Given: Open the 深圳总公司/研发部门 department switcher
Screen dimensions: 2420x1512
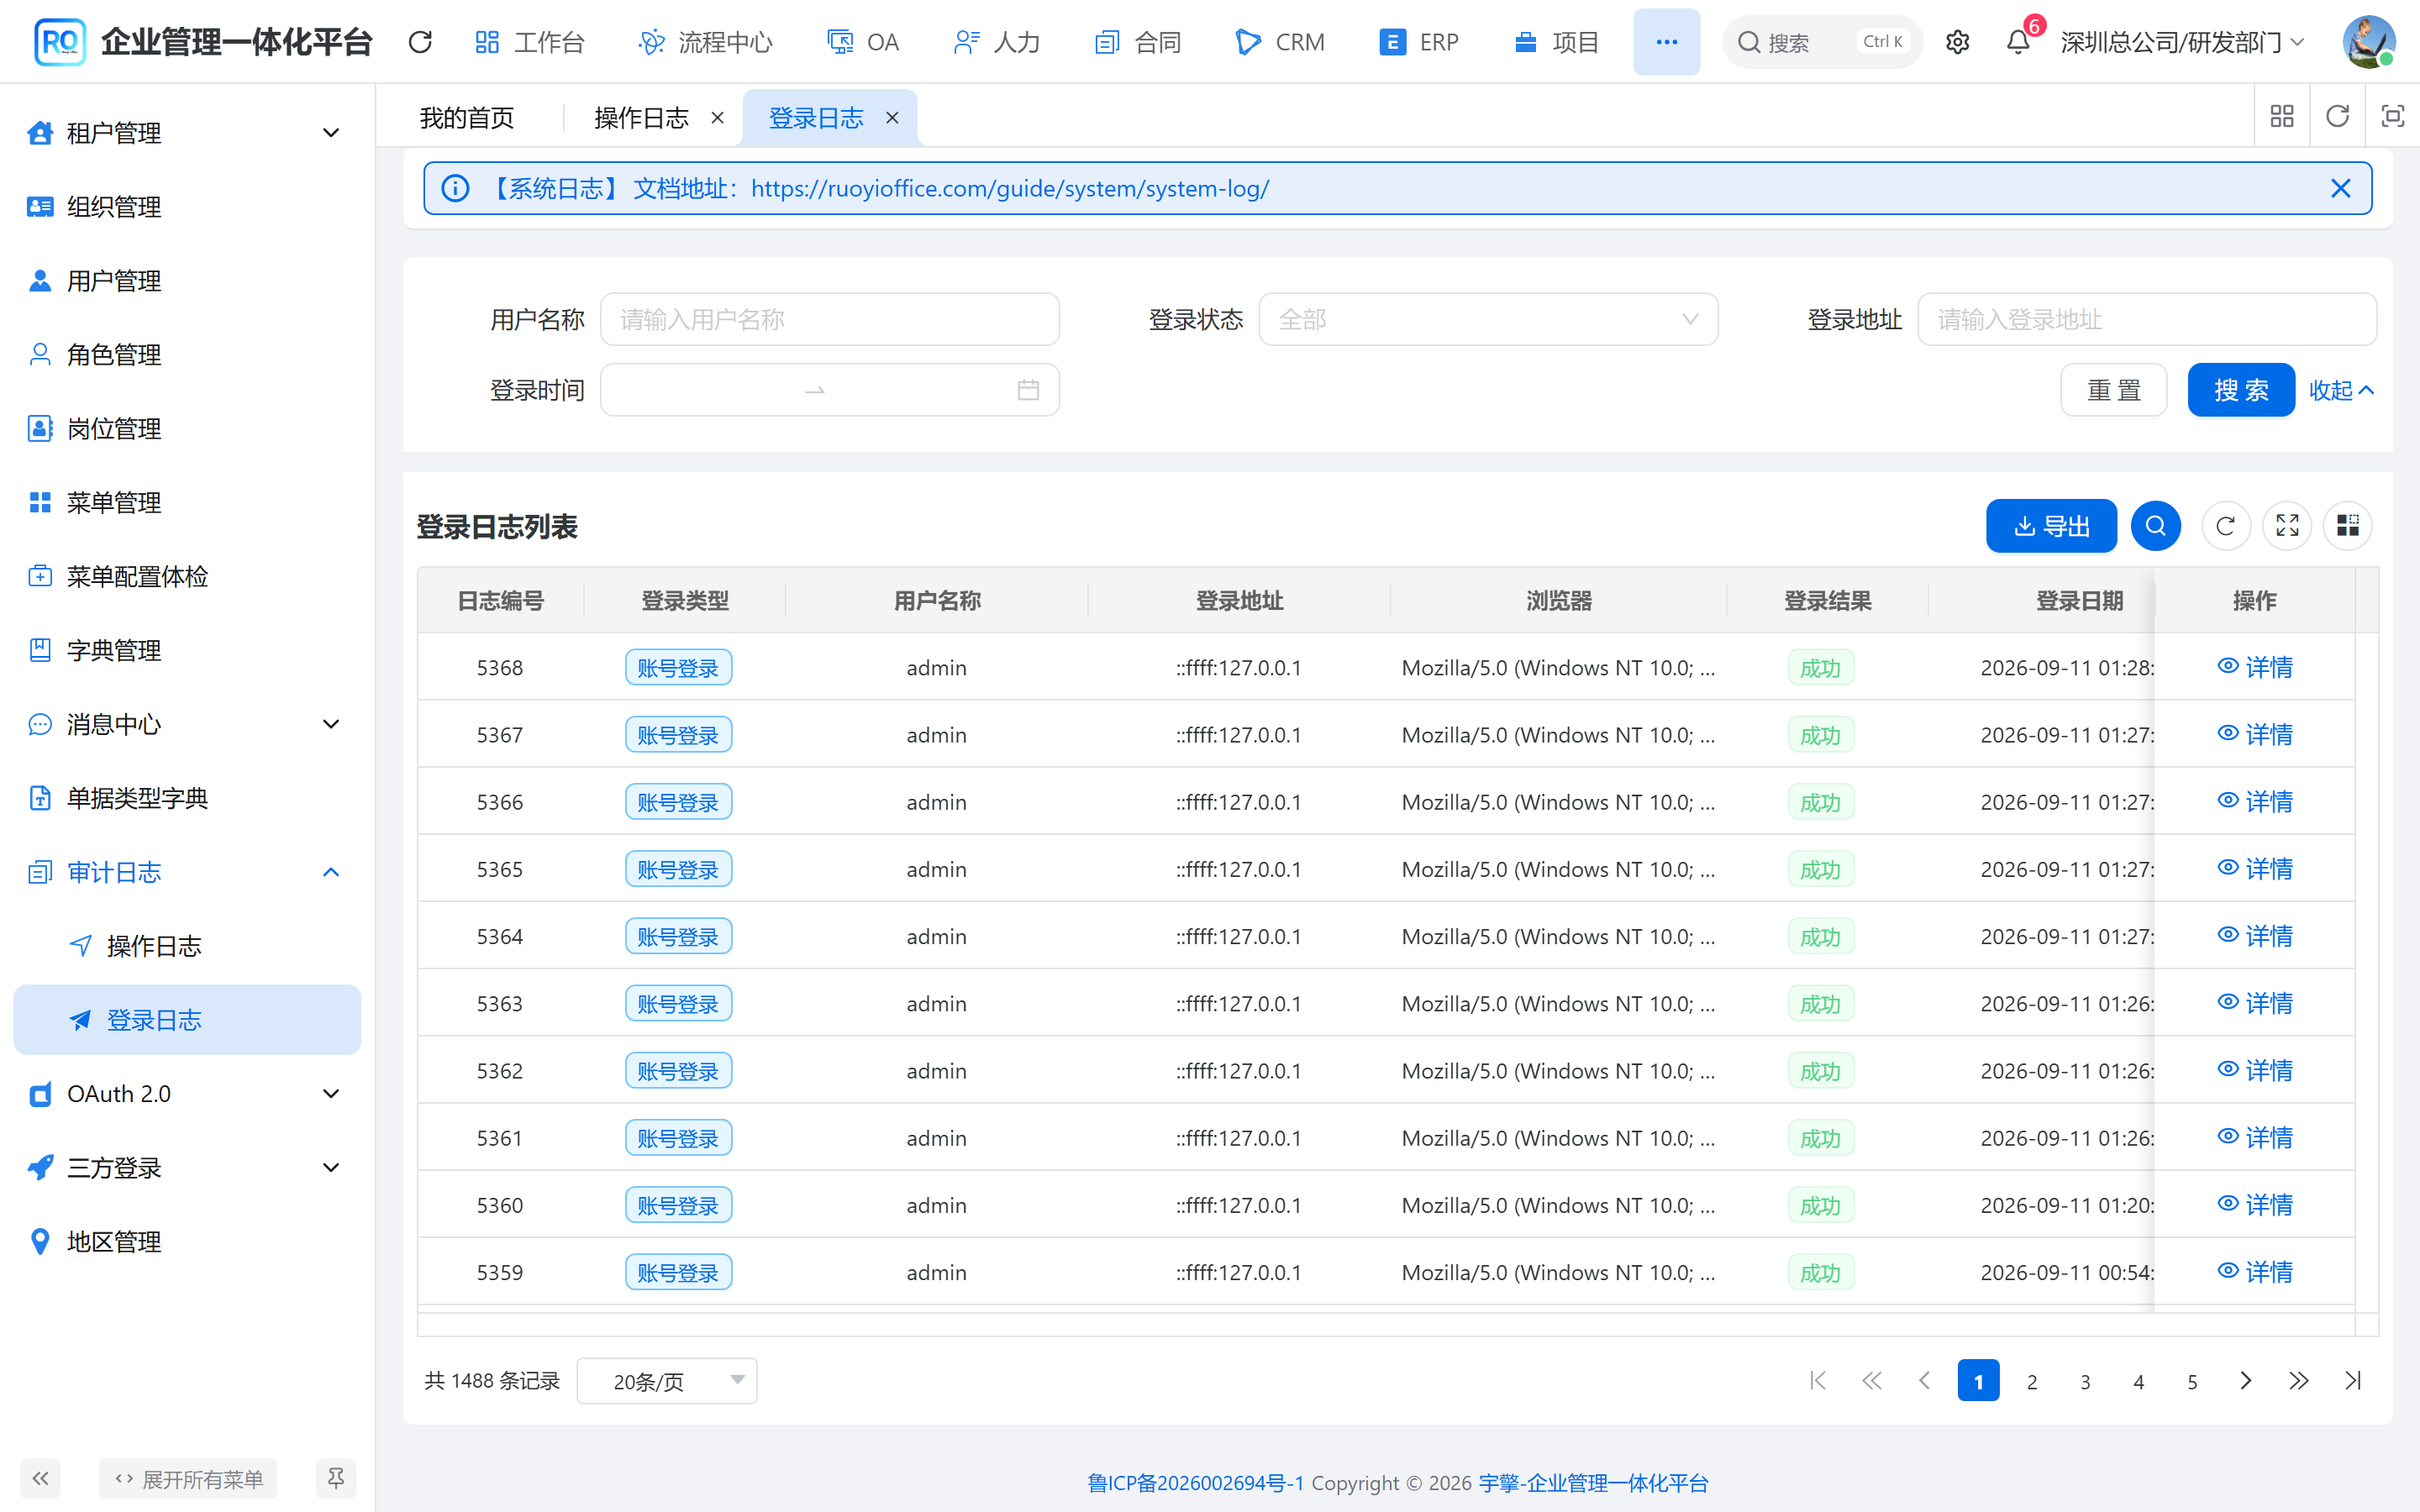Looking at the screenshot, I should pyautogui.click(x=2182, y=42).
